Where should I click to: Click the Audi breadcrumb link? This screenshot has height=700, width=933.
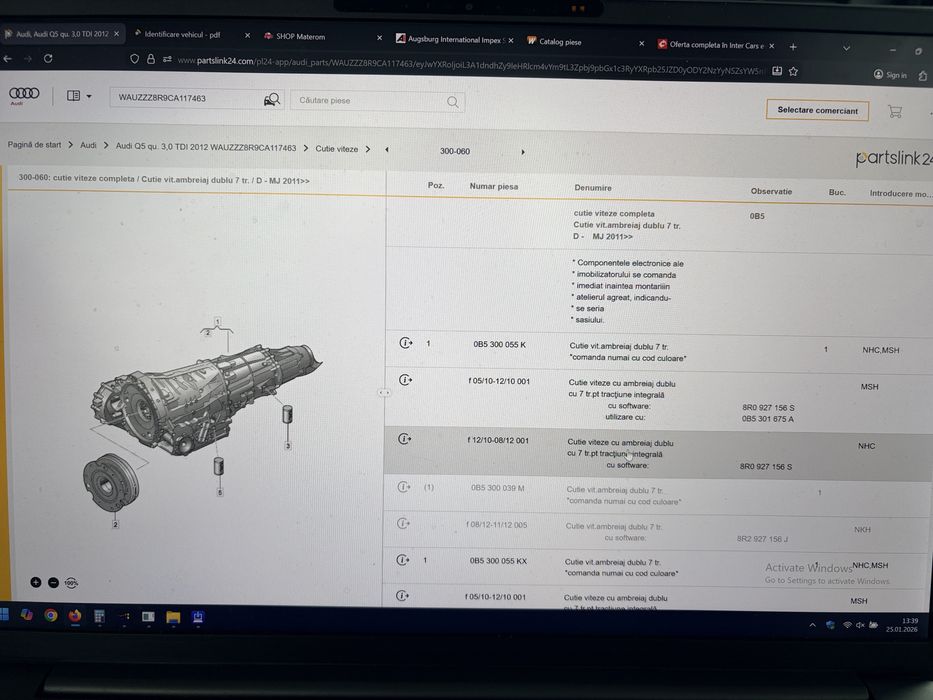tap(88, 145)
